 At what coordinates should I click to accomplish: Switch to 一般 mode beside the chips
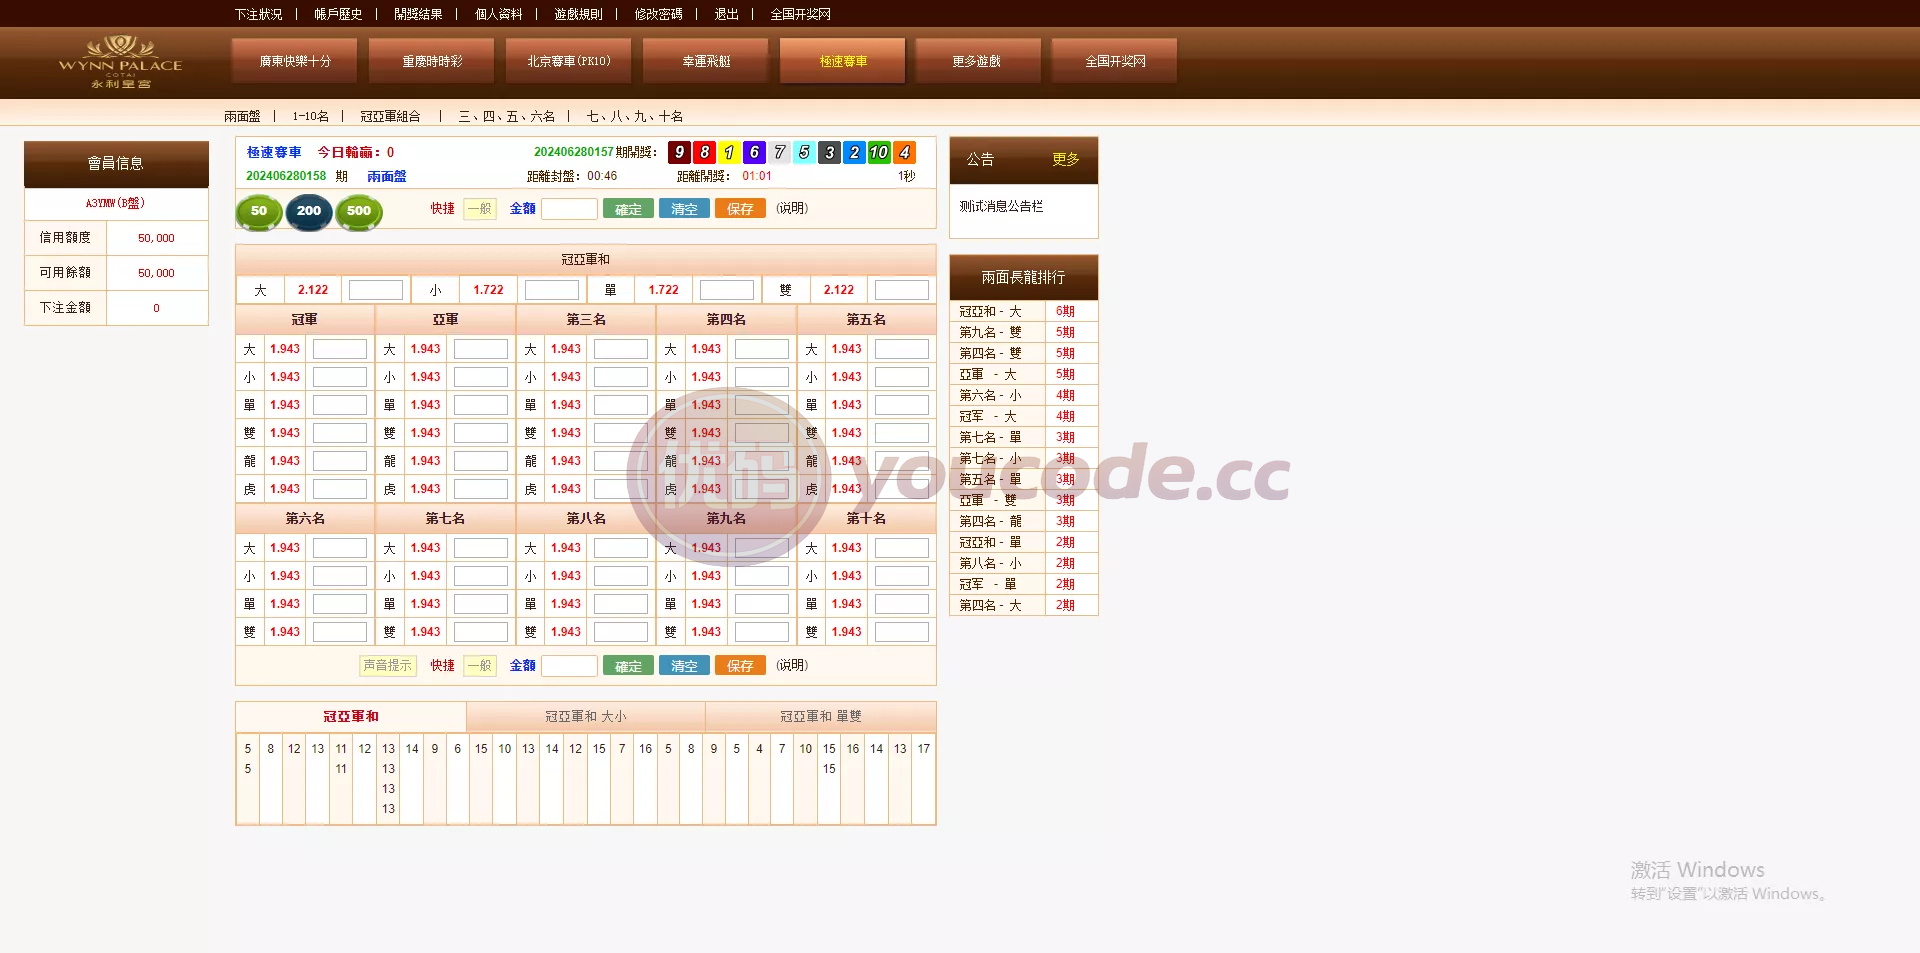480,209
